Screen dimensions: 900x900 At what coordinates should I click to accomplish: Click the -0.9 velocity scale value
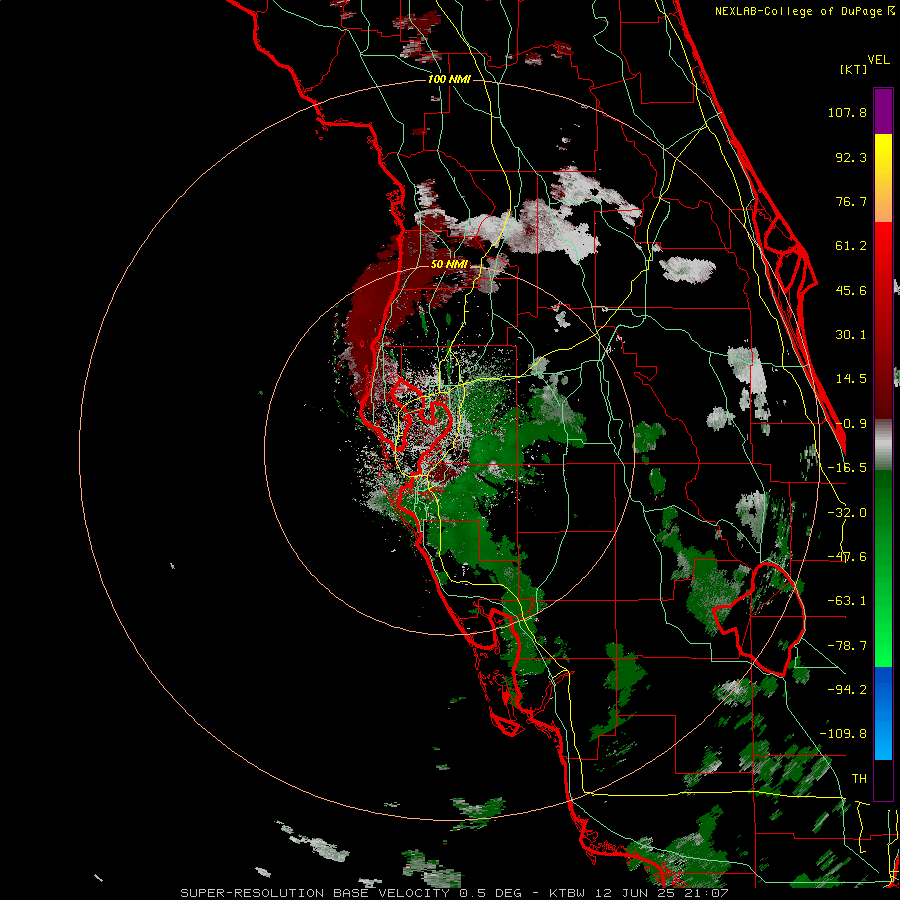851,424
